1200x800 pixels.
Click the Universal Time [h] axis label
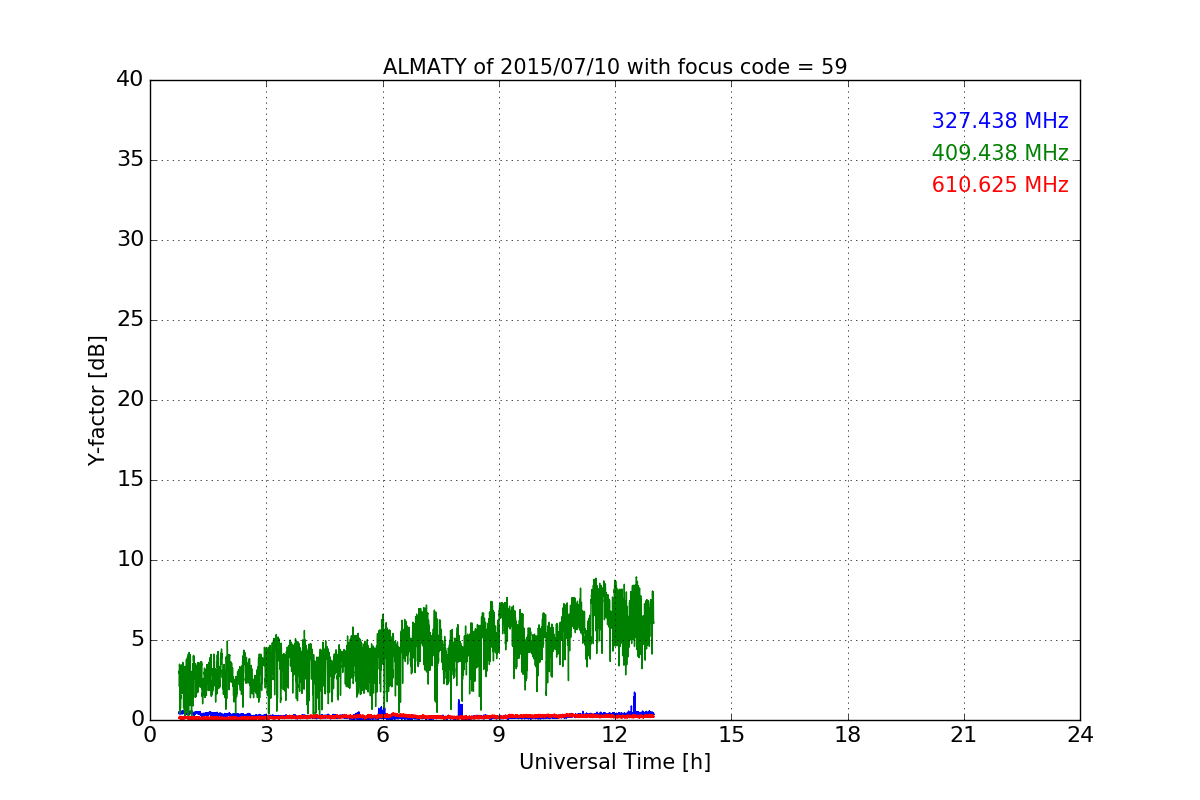[615, 762]
